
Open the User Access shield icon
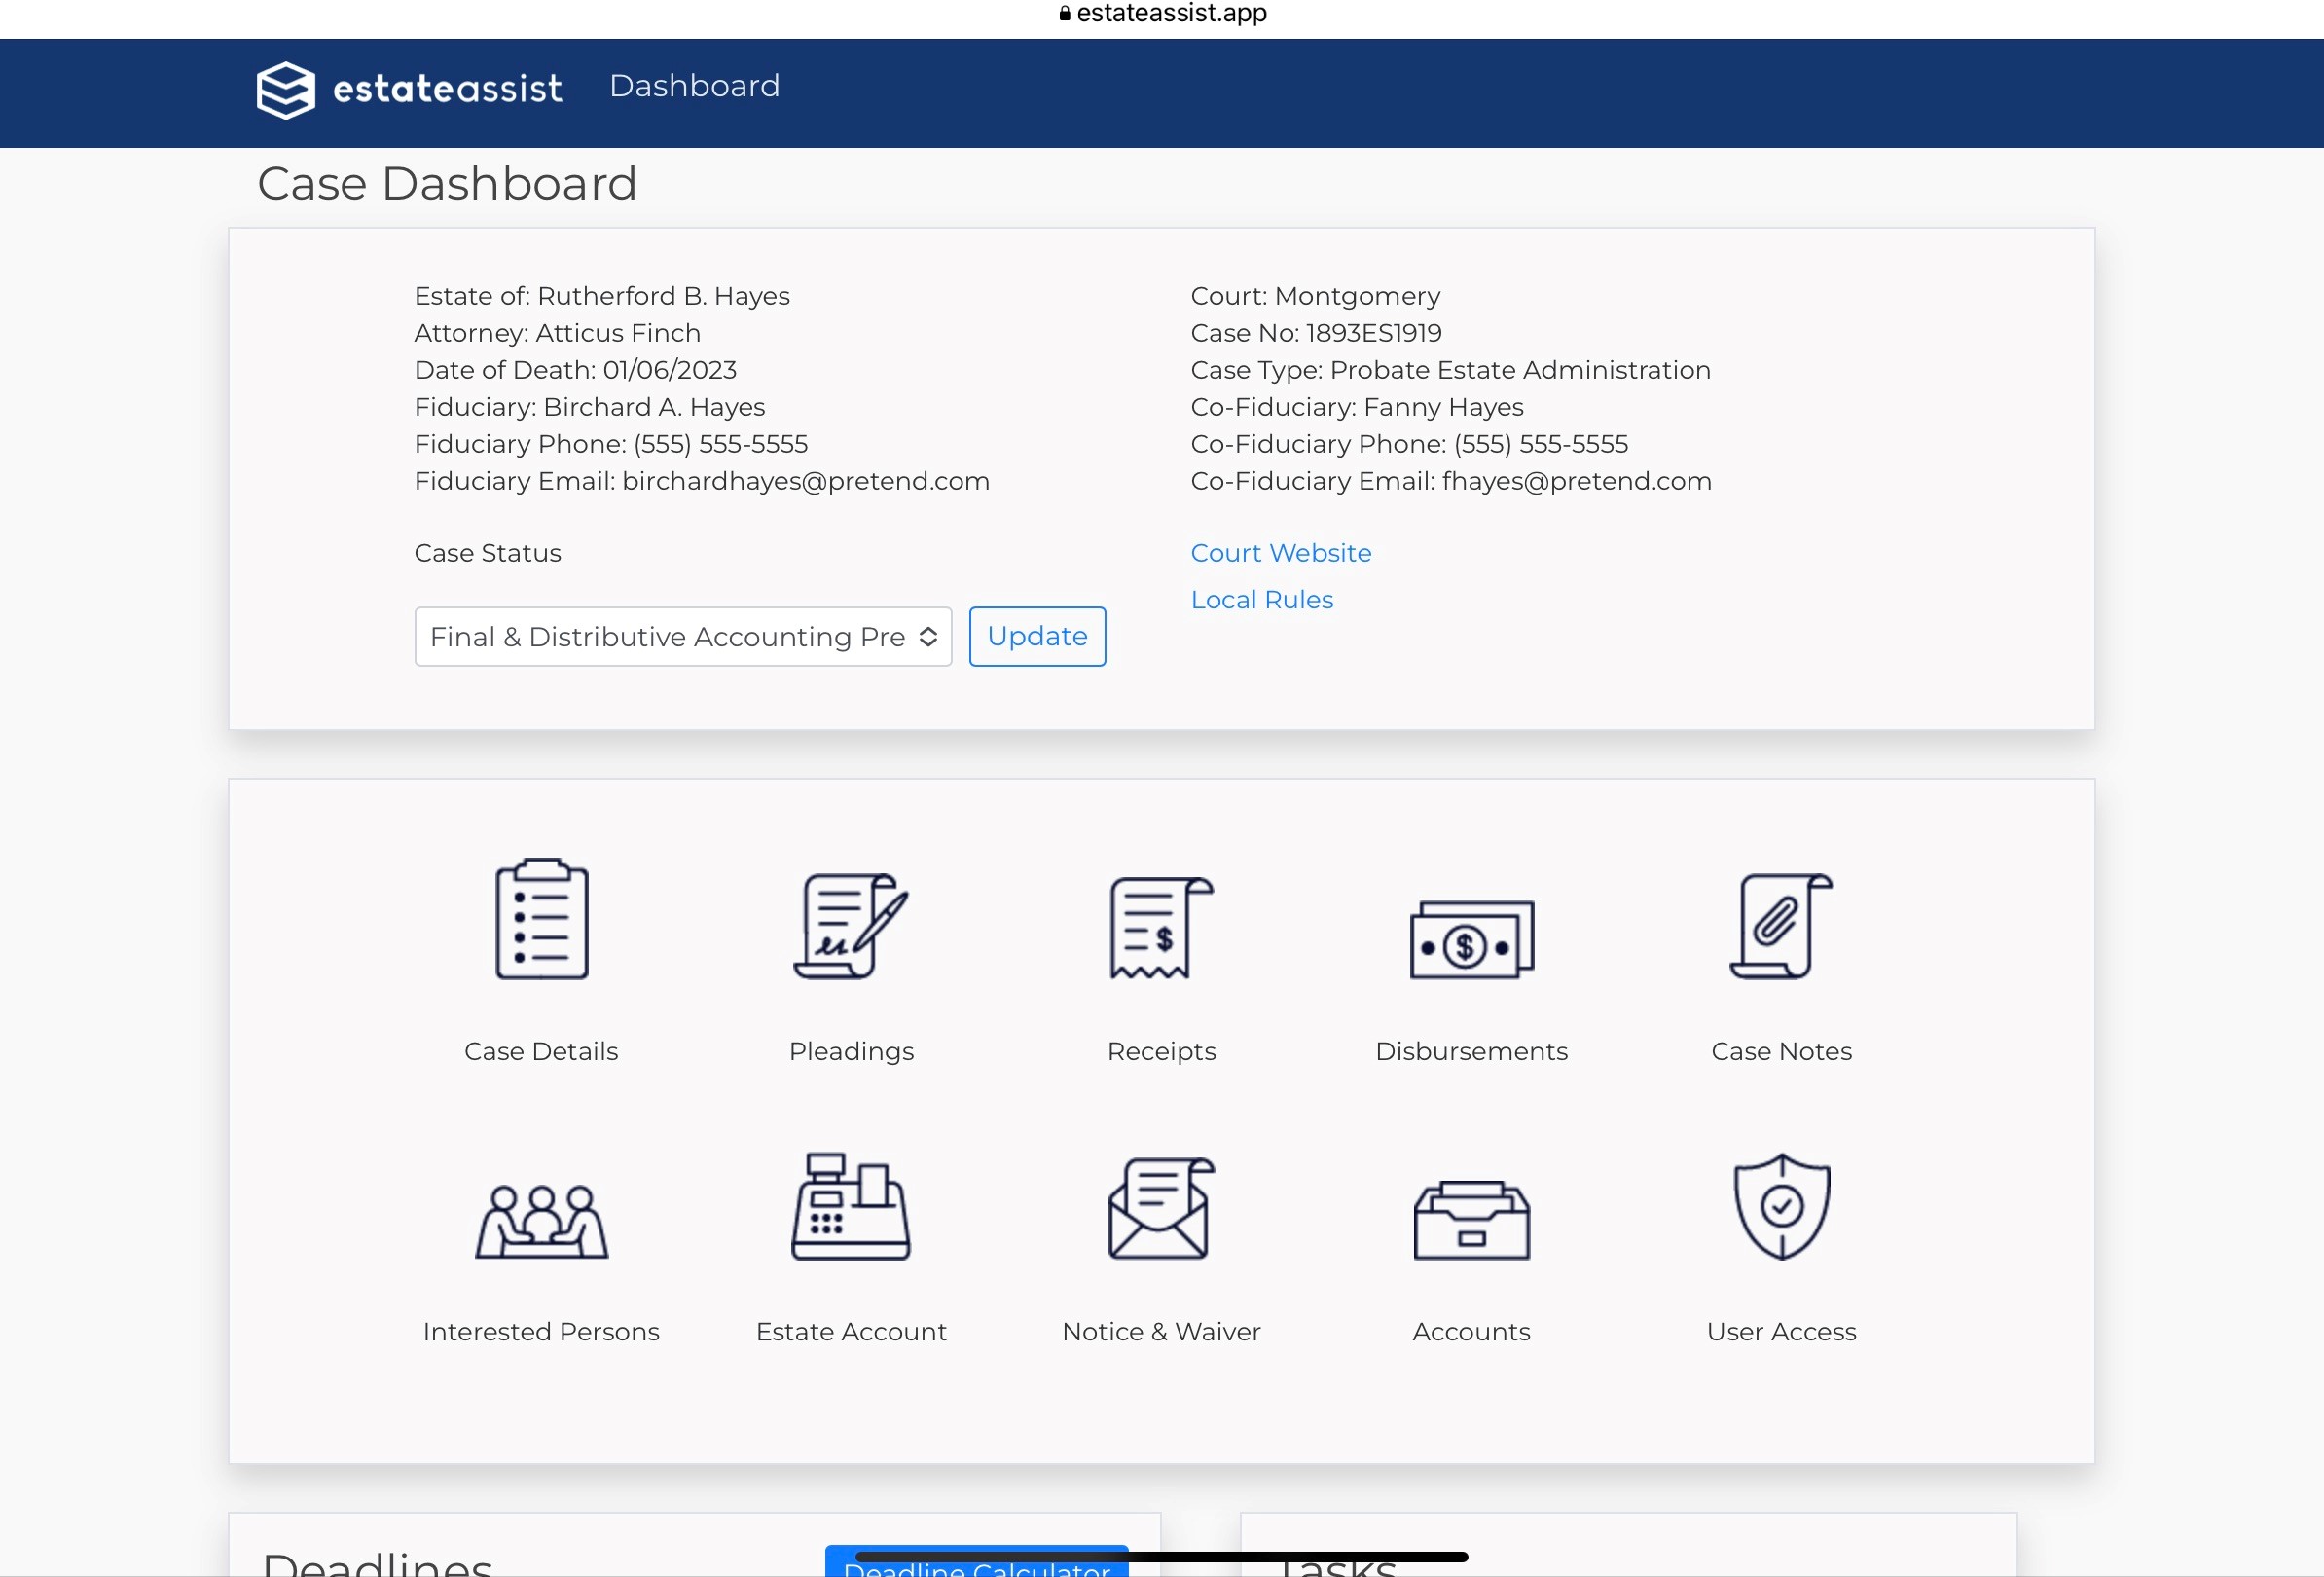click(1781, 1206)
